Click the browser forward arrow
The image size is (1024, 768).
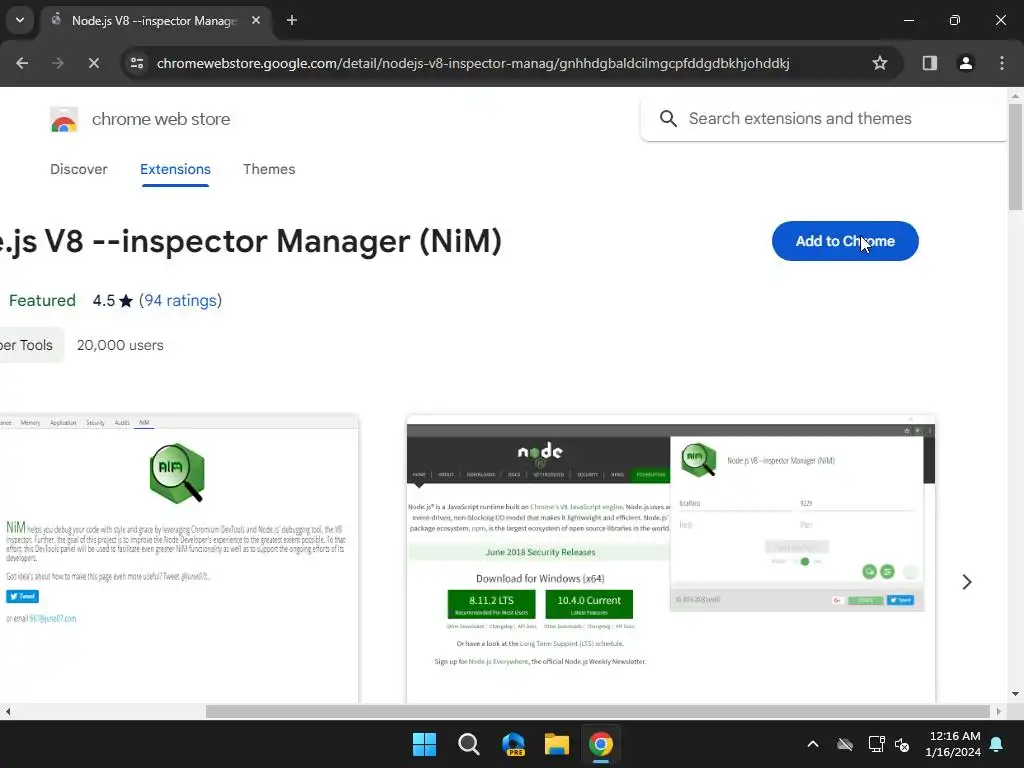coord(57,63)
